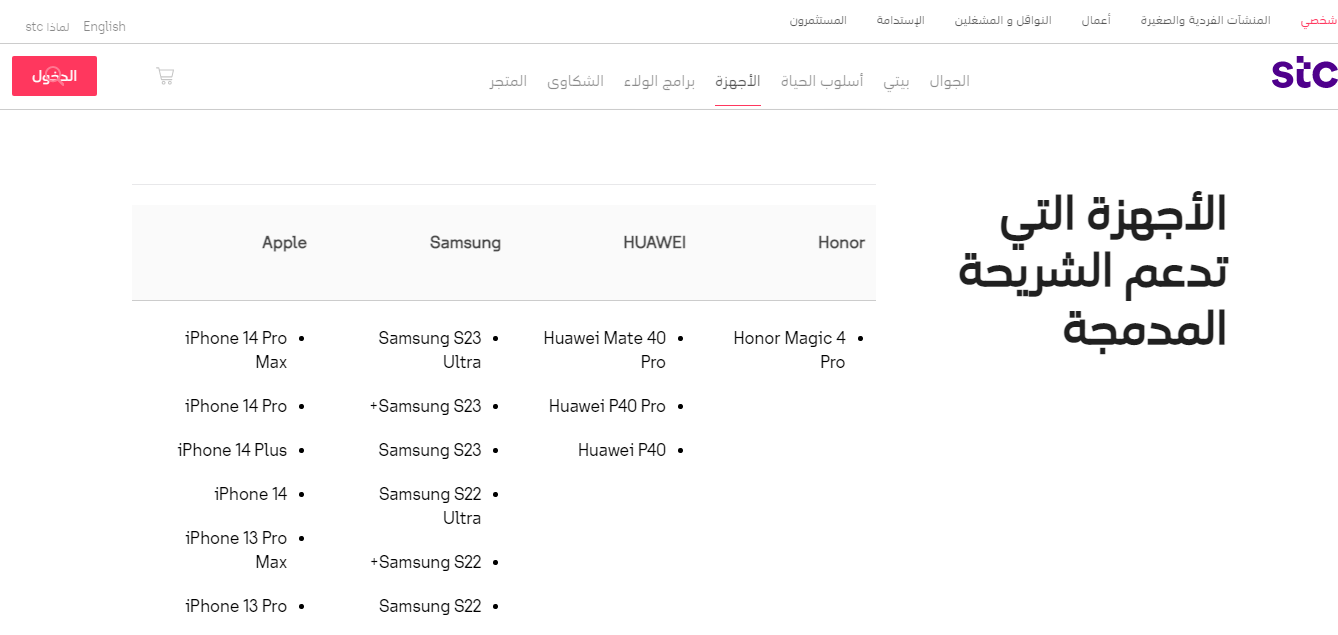Click 'Honor Magic 4 Pro' entry
Screen dimensions: 1338x635
[x=790, y=350]
